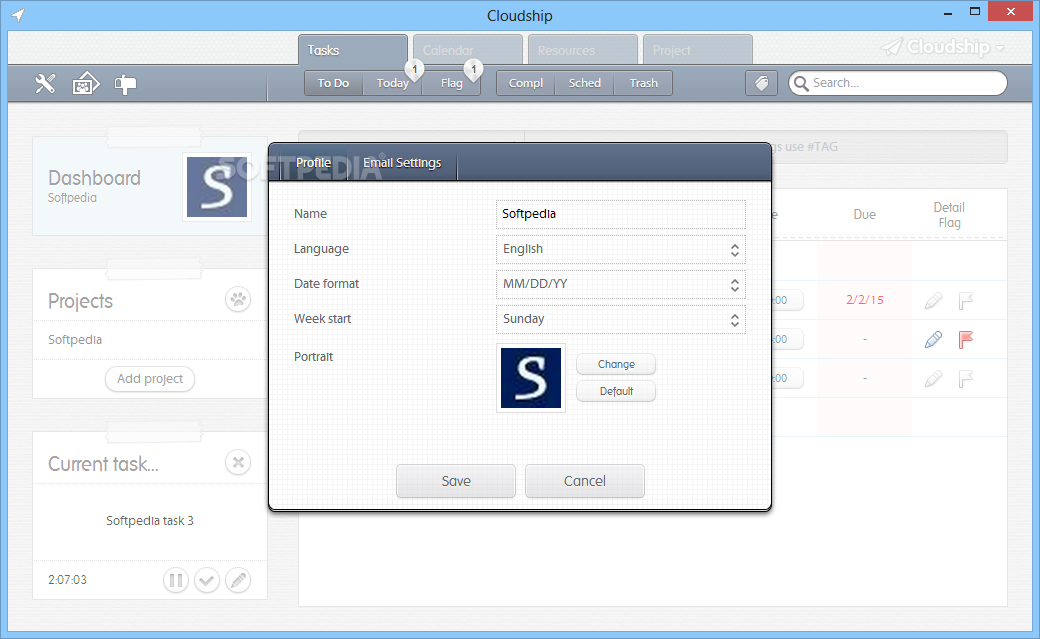Image resolution: width=1040 pixels, height=639 pixels.
Task: Click pencil detail icon for 2/2/15 task
Action: (933, 301)
